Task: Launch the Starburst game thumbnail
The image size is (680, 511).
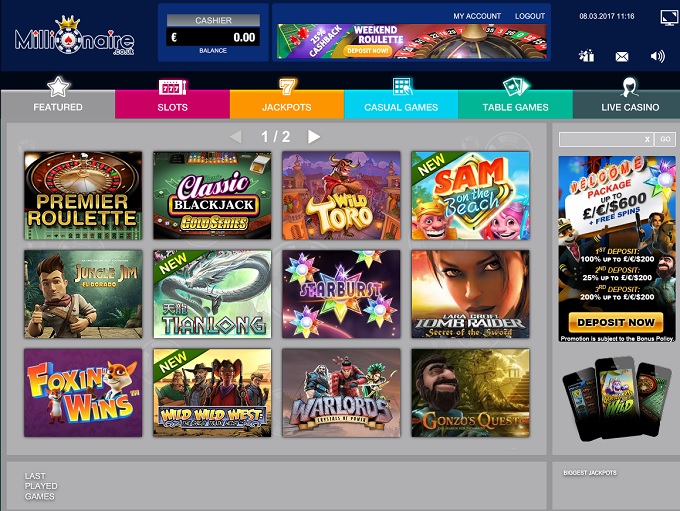Action: tap(341, 294)
